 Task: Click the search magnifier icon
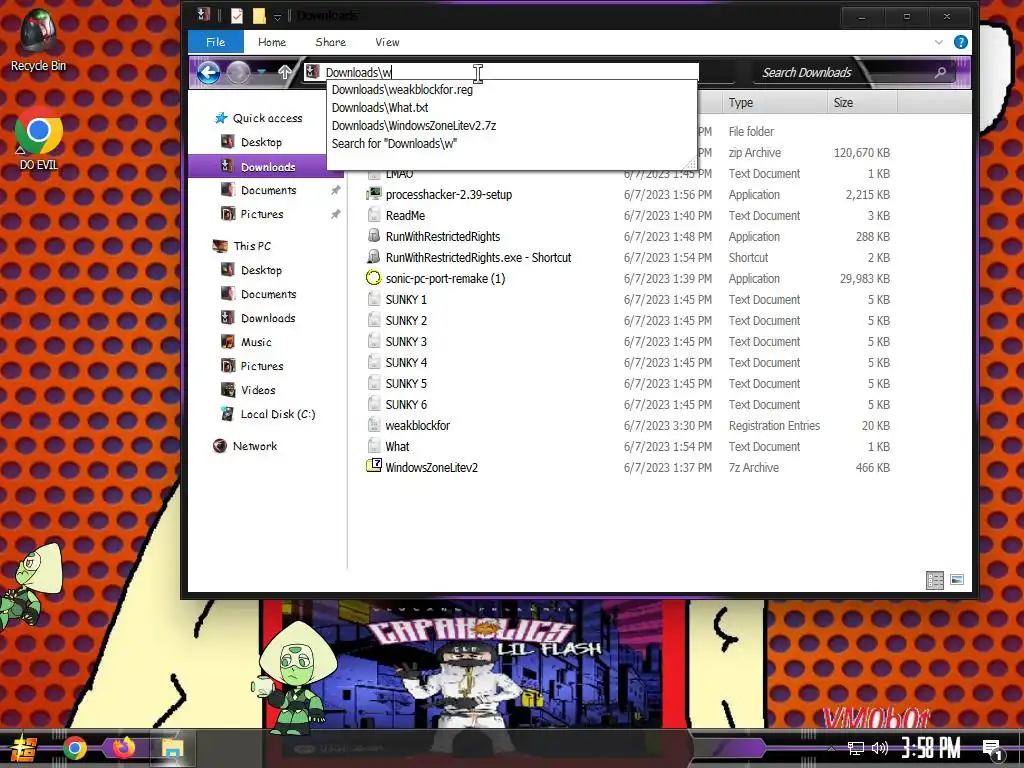pyautogui.click(x=940, y=72)
